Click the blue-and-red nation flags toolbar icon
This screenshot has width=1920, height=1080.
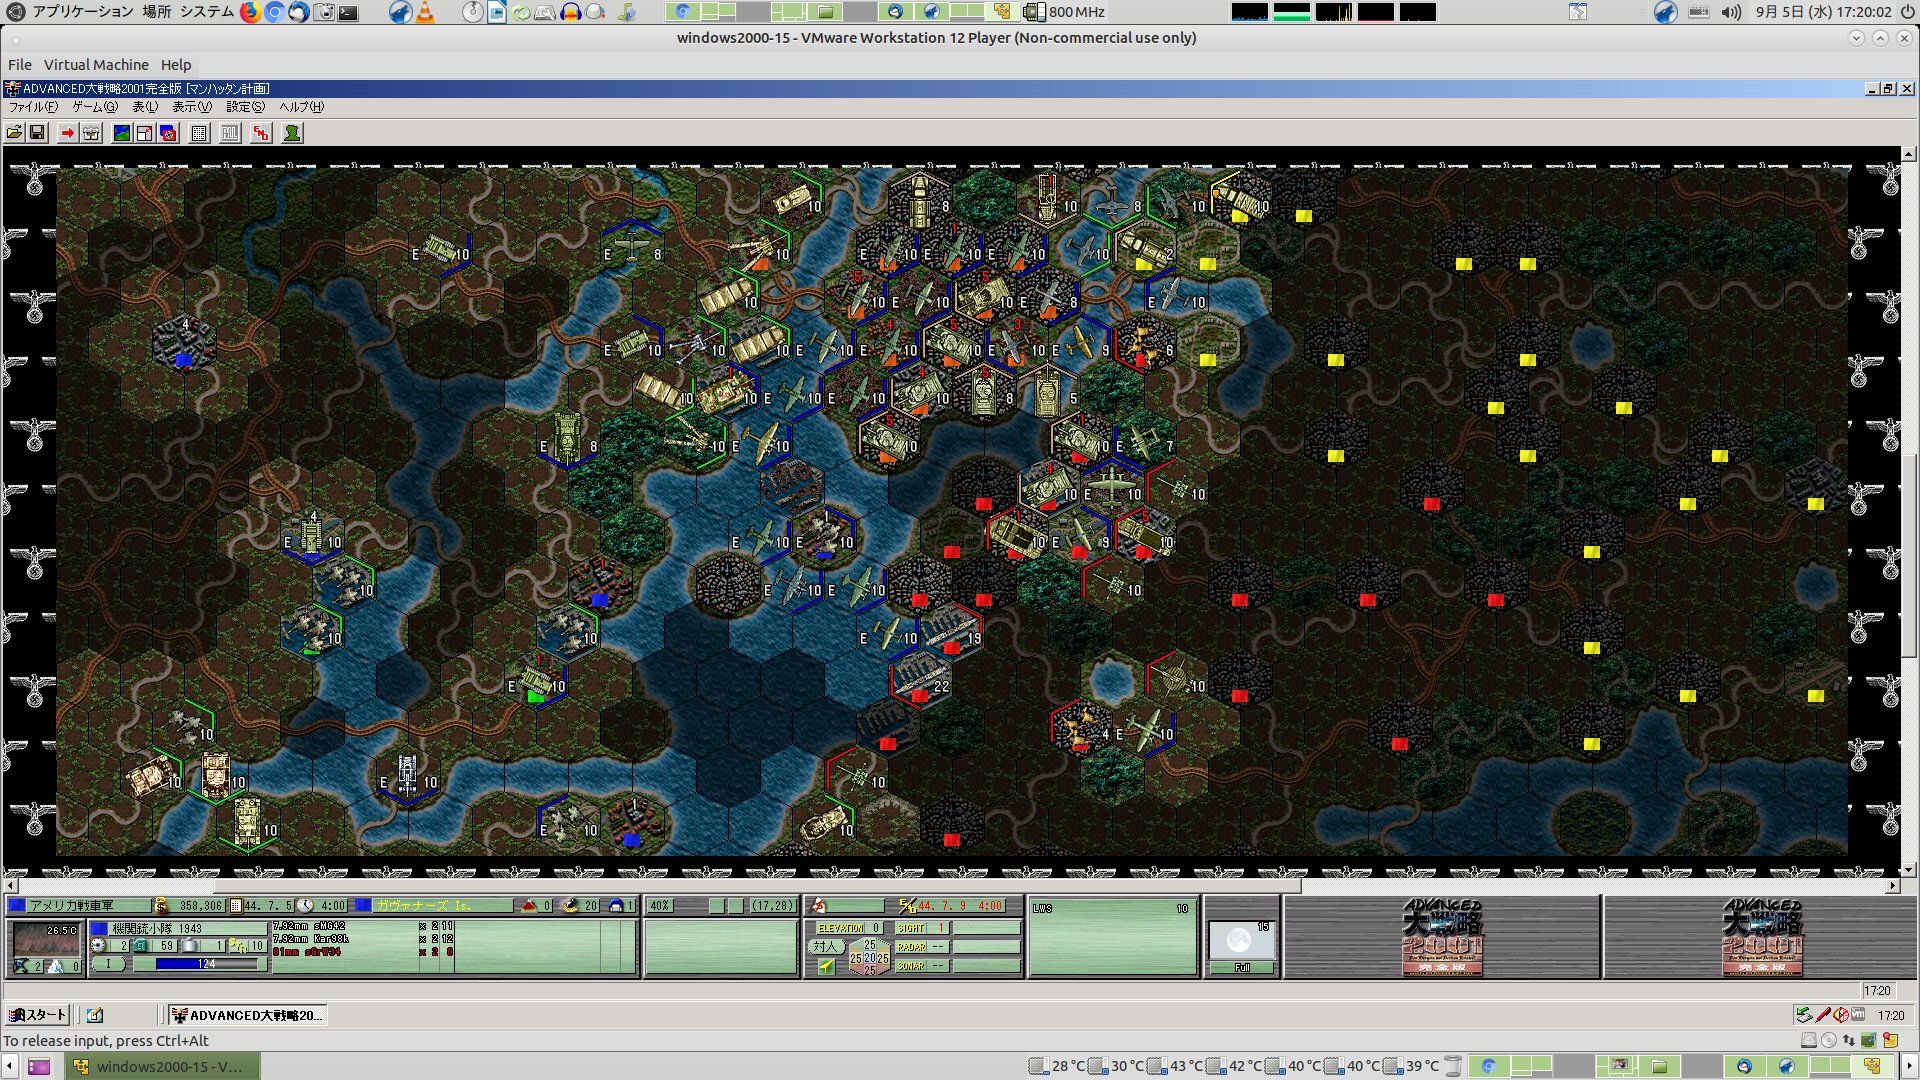click(168, 133)
